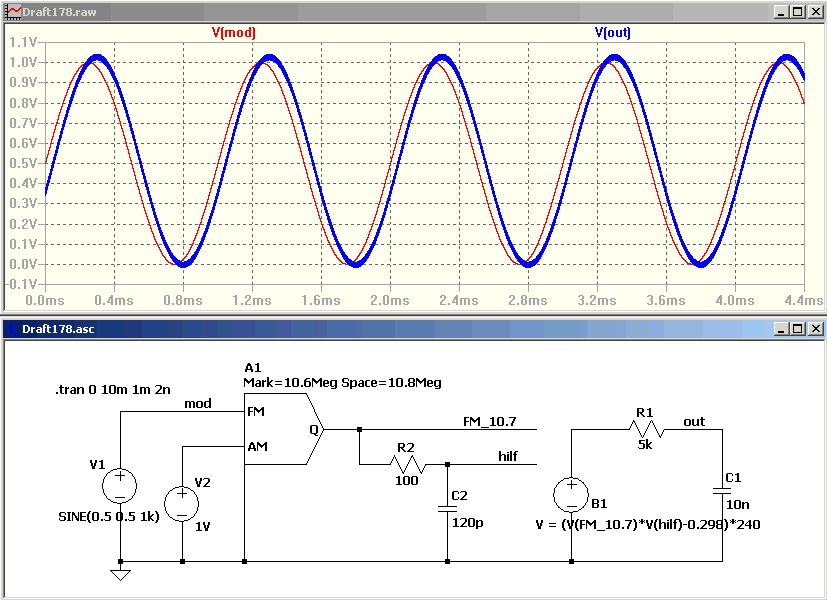The height and width of the screenshot is (600, 827).
Task: Click the SINE(0.5 0.5 1k) value text
Action: pos(109,517)
